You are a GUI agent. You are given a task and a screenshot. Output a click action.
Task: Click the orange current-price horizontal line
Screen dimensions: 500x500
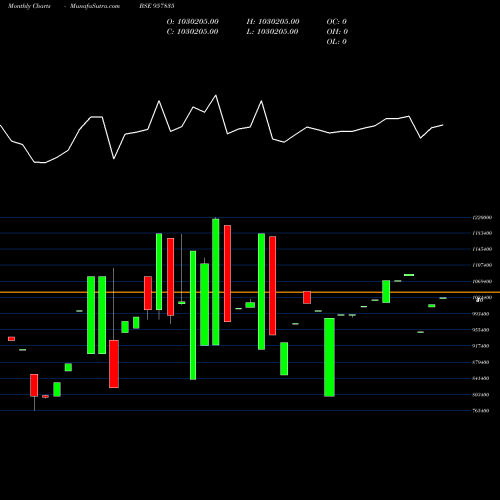[x=250, y=292]
